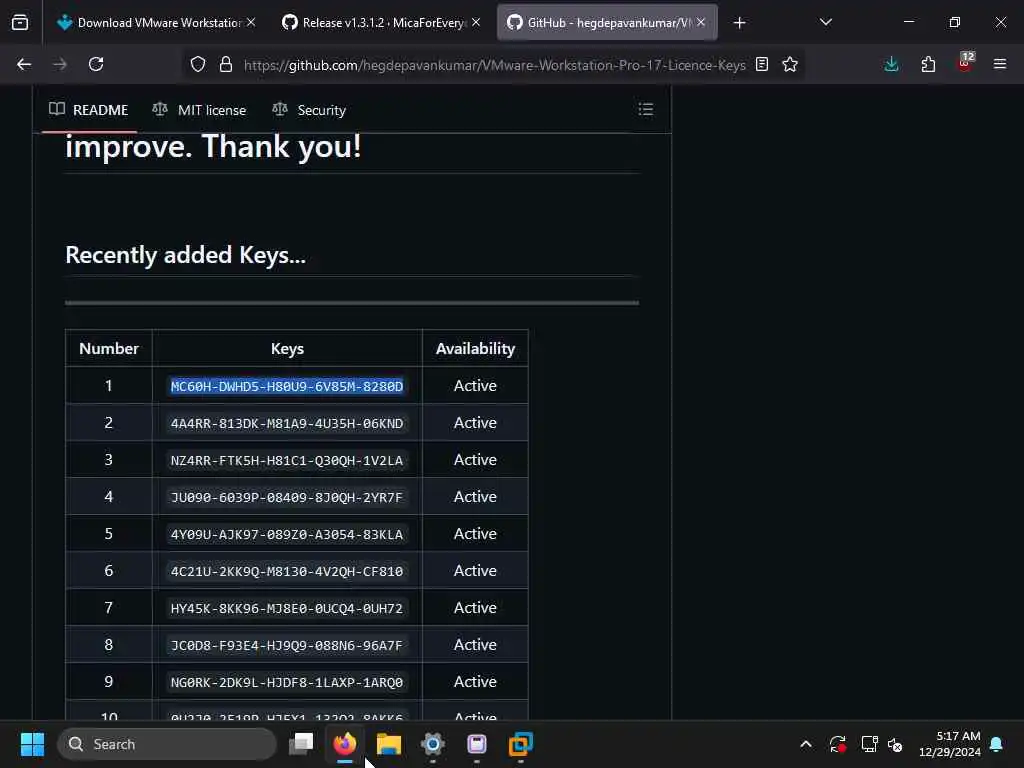Viewport: 1024px width, 768px height.
Task: Toggle reader view for this page
Action: click(x=761, y=64)
